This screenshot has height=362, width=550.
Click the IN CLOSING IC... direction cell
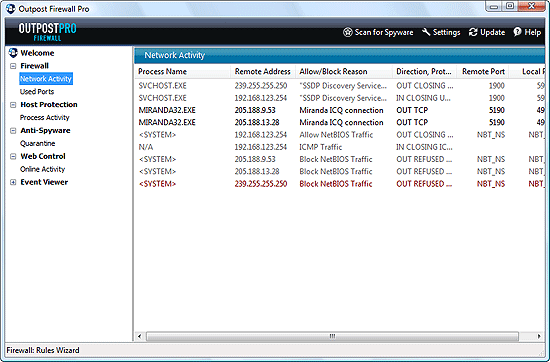point(424,147)
